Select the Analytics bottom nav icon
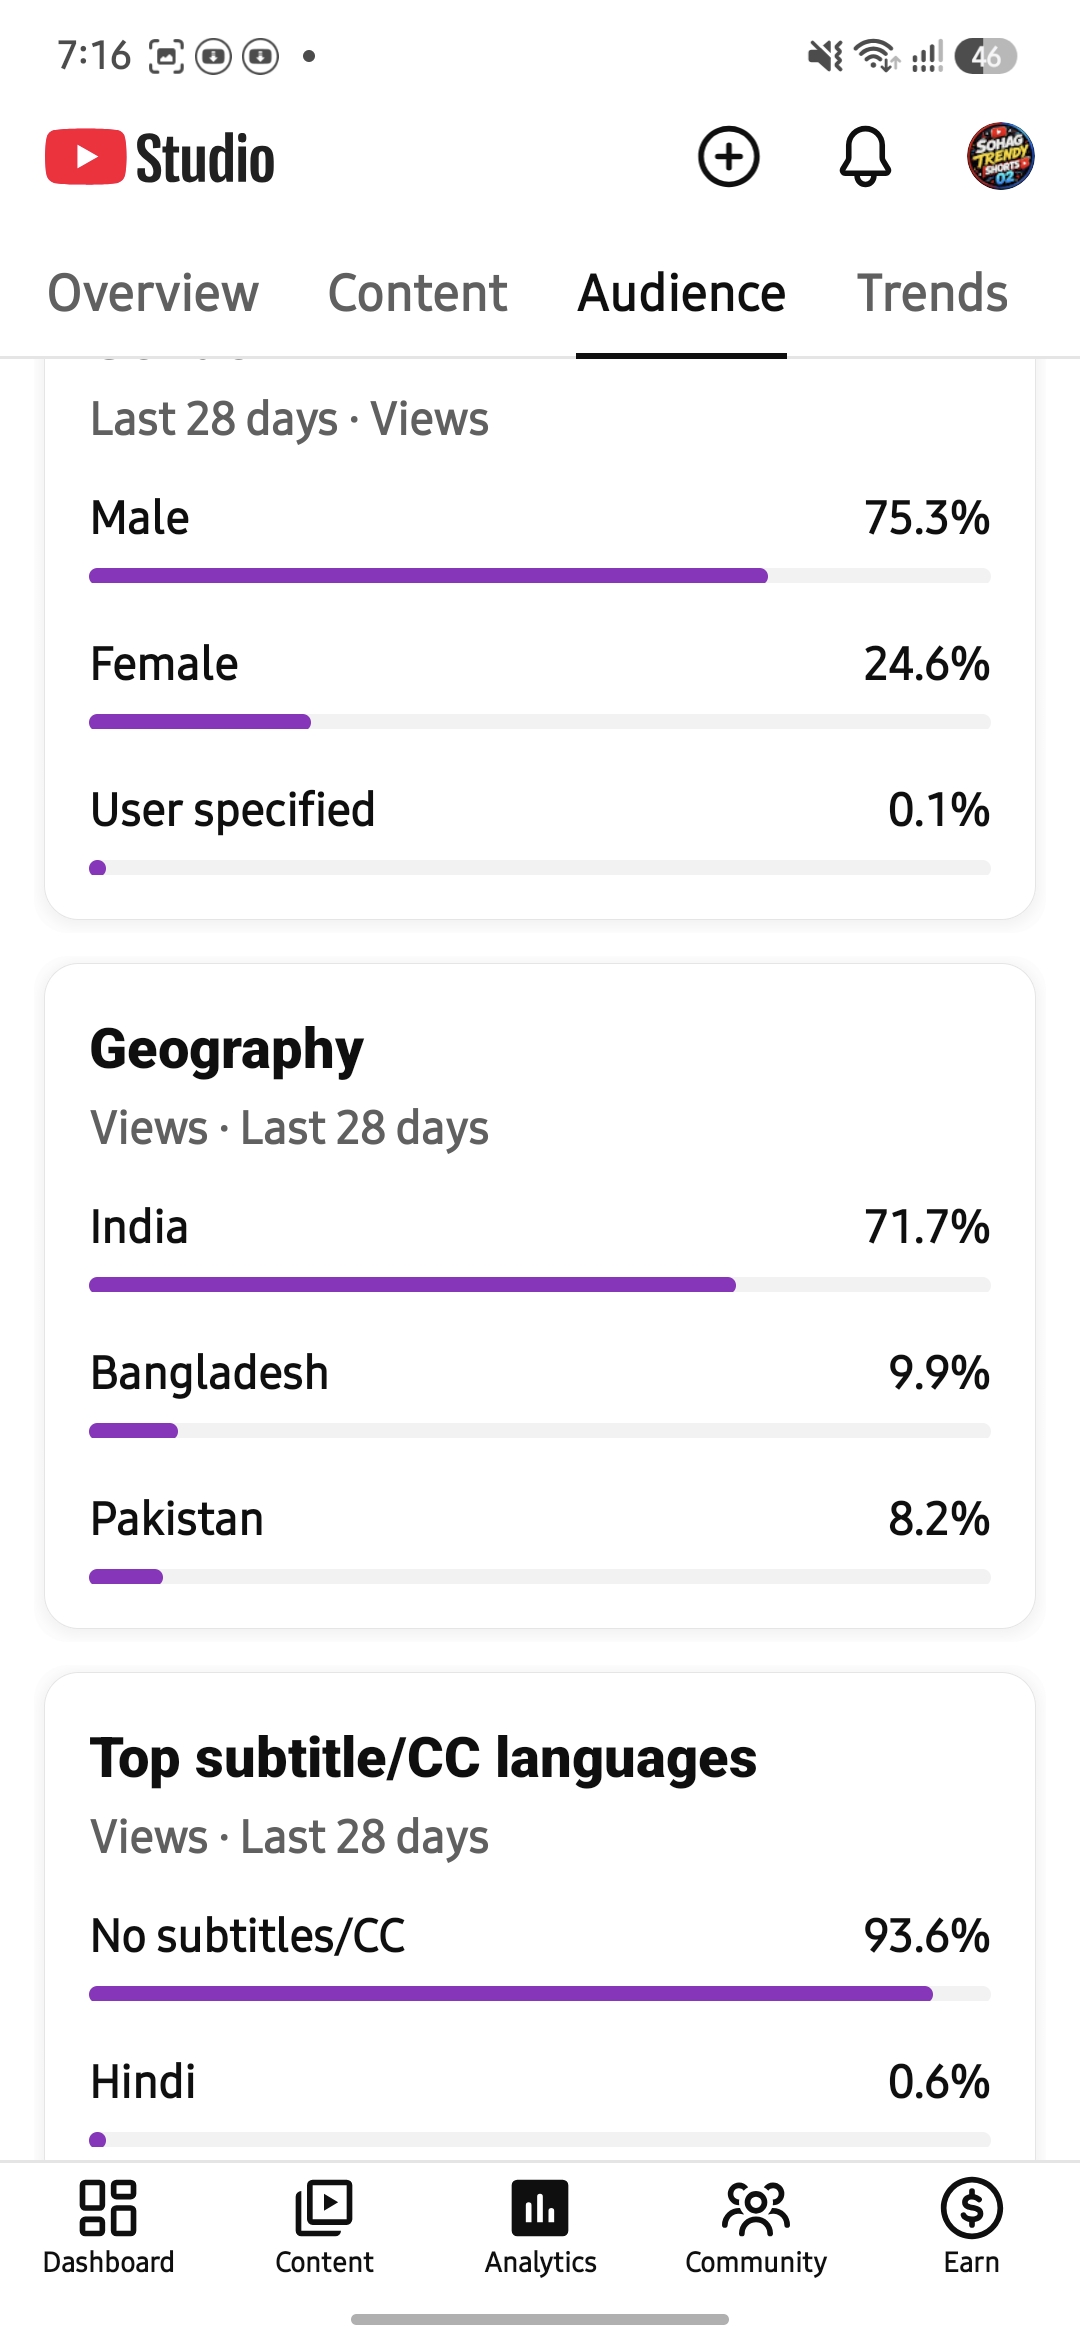The image size is (1080, 2340). [540, 2228]
